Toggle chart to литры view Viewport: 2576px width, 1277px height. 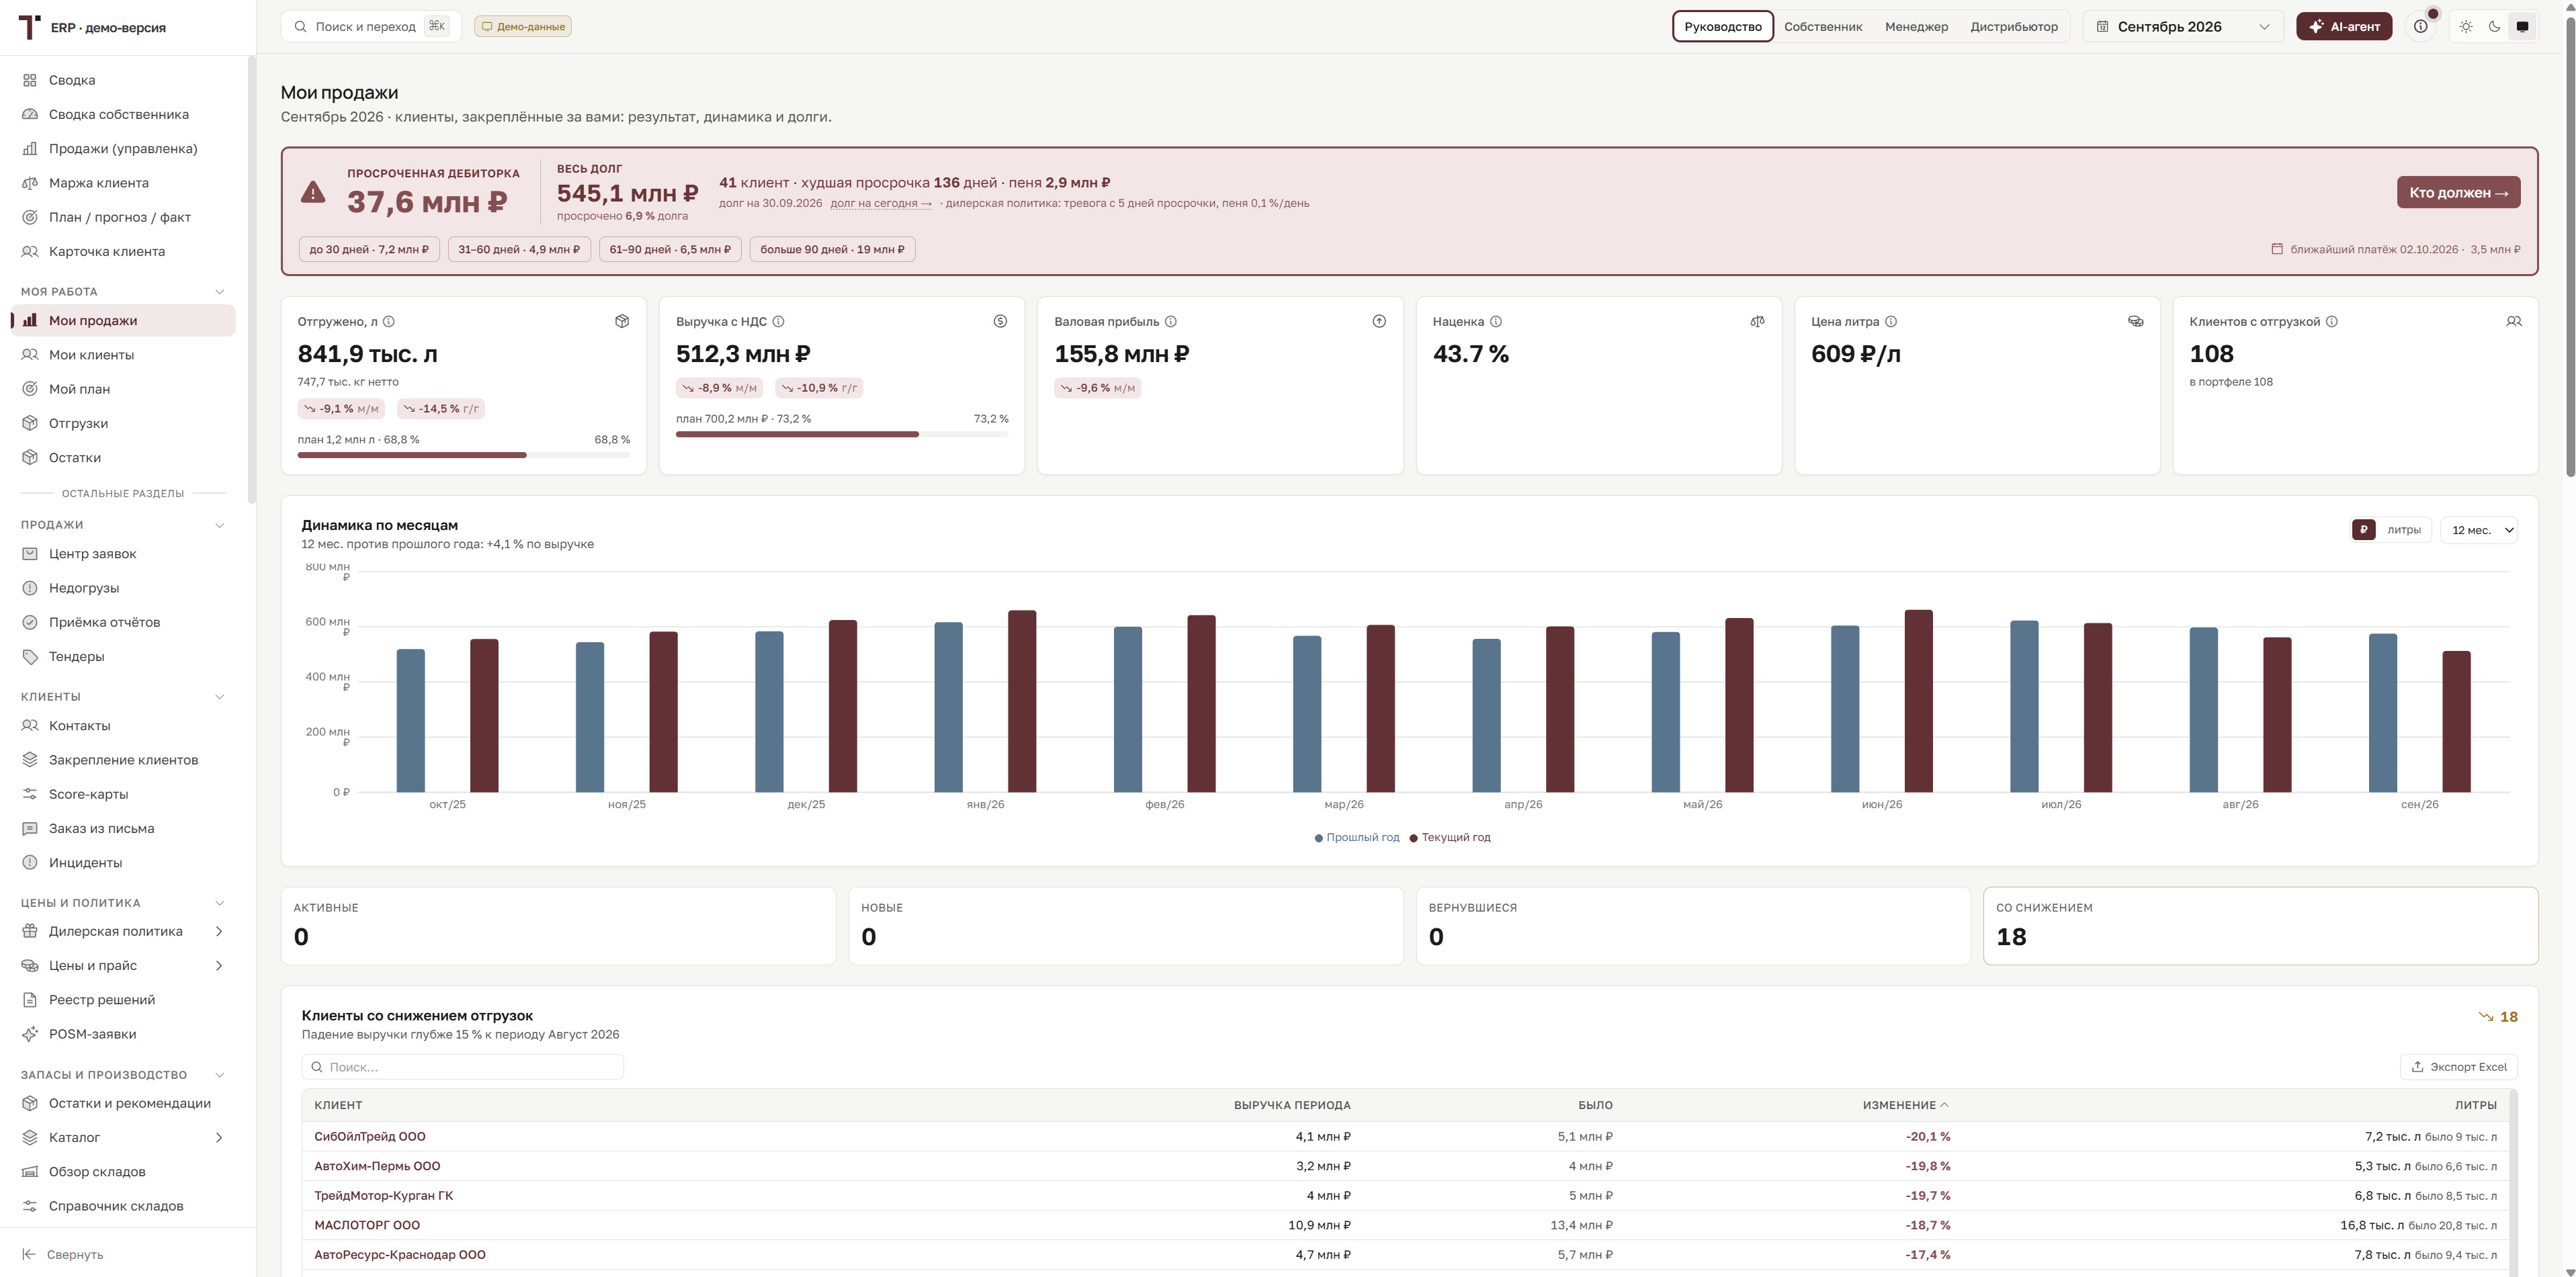2404,530
